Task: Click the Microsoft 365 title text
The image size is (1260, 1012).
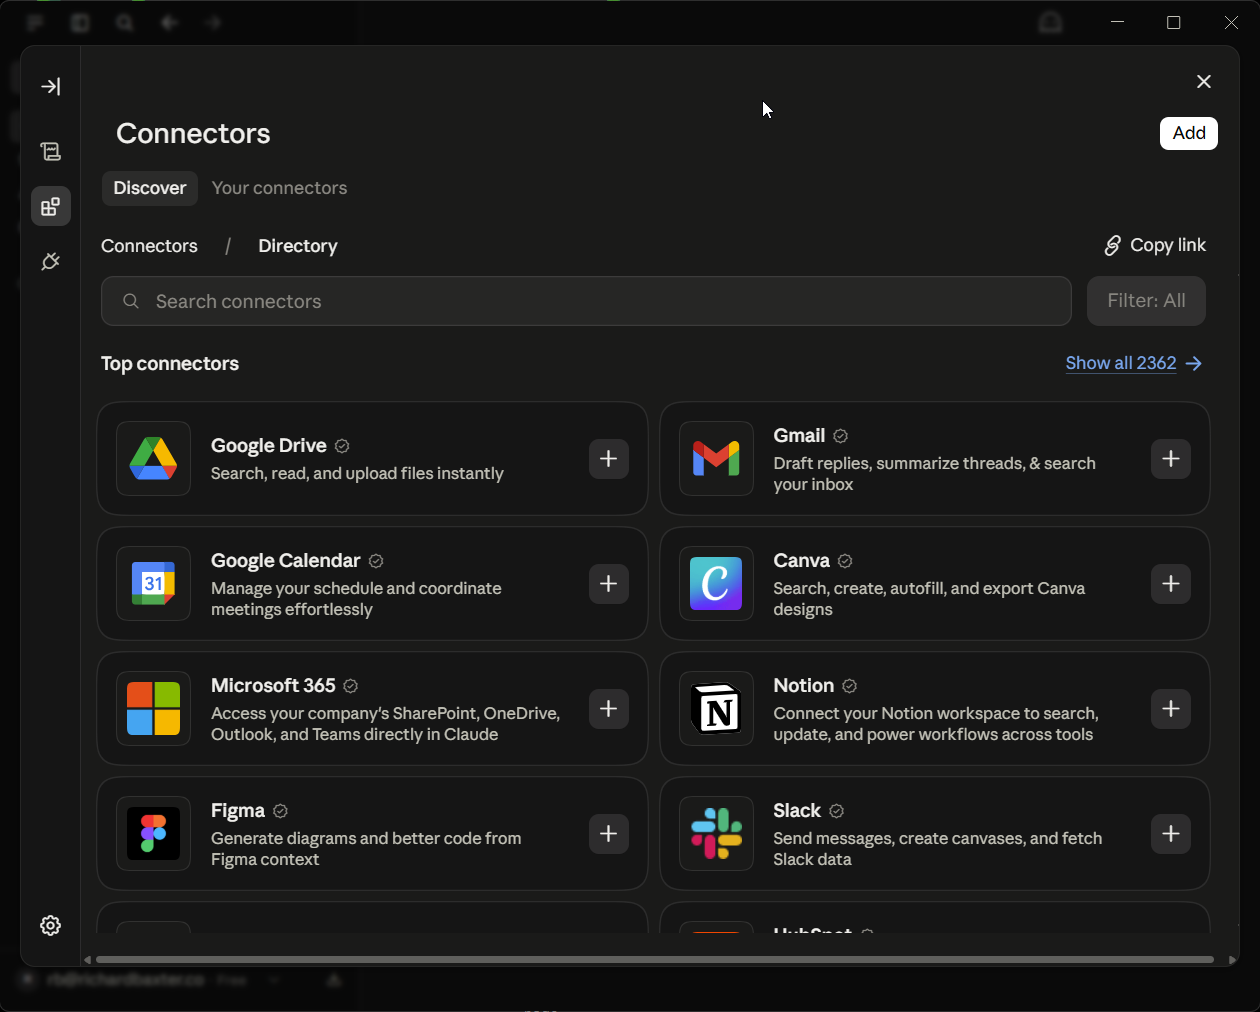Action: pos(273,686)
